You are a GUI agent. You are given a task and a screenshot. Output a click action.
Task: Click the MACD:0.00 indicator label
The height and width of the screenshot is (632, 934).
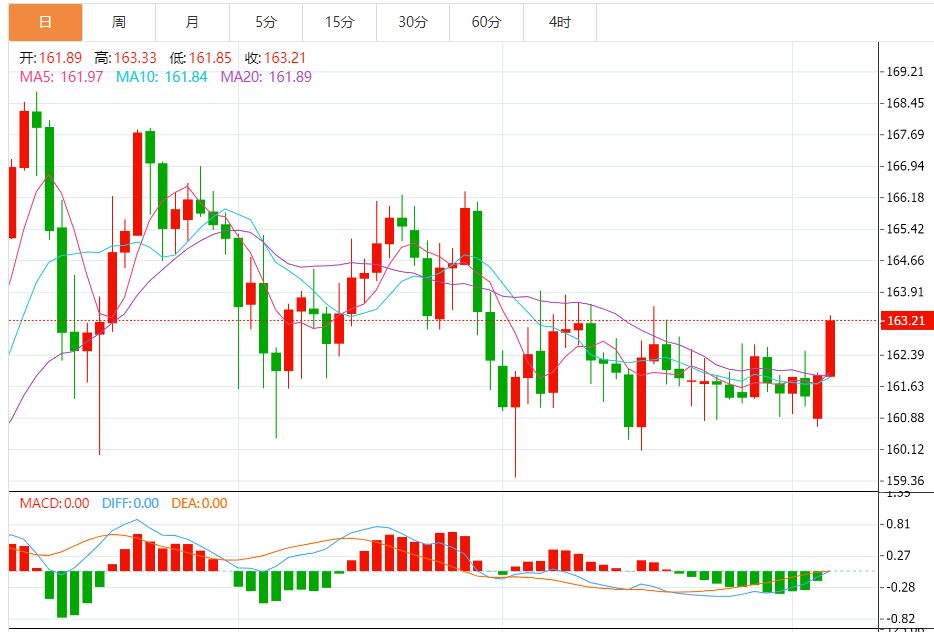click(x=54, y=503)
